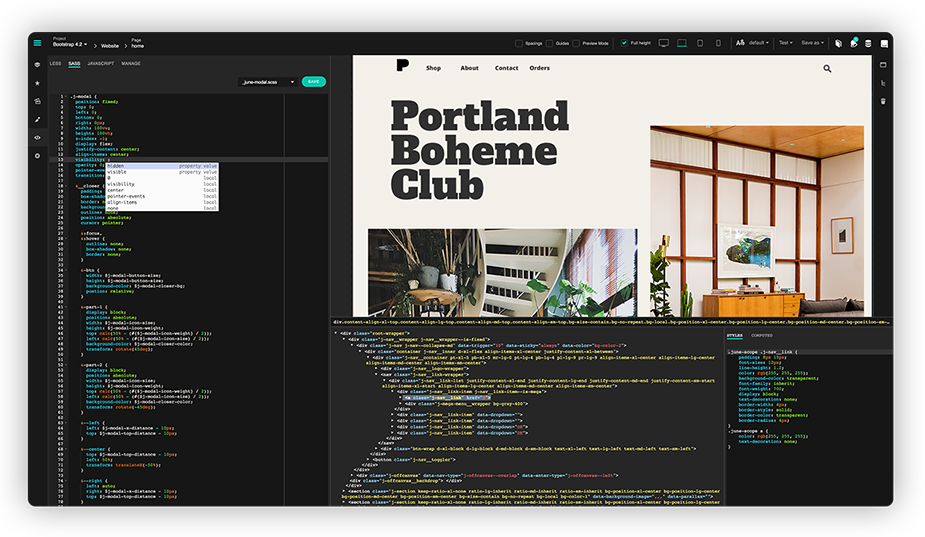This screenshot has width=925, height=537.
Task: Open the hamburger main menu icon
Action: pos(37,43)
